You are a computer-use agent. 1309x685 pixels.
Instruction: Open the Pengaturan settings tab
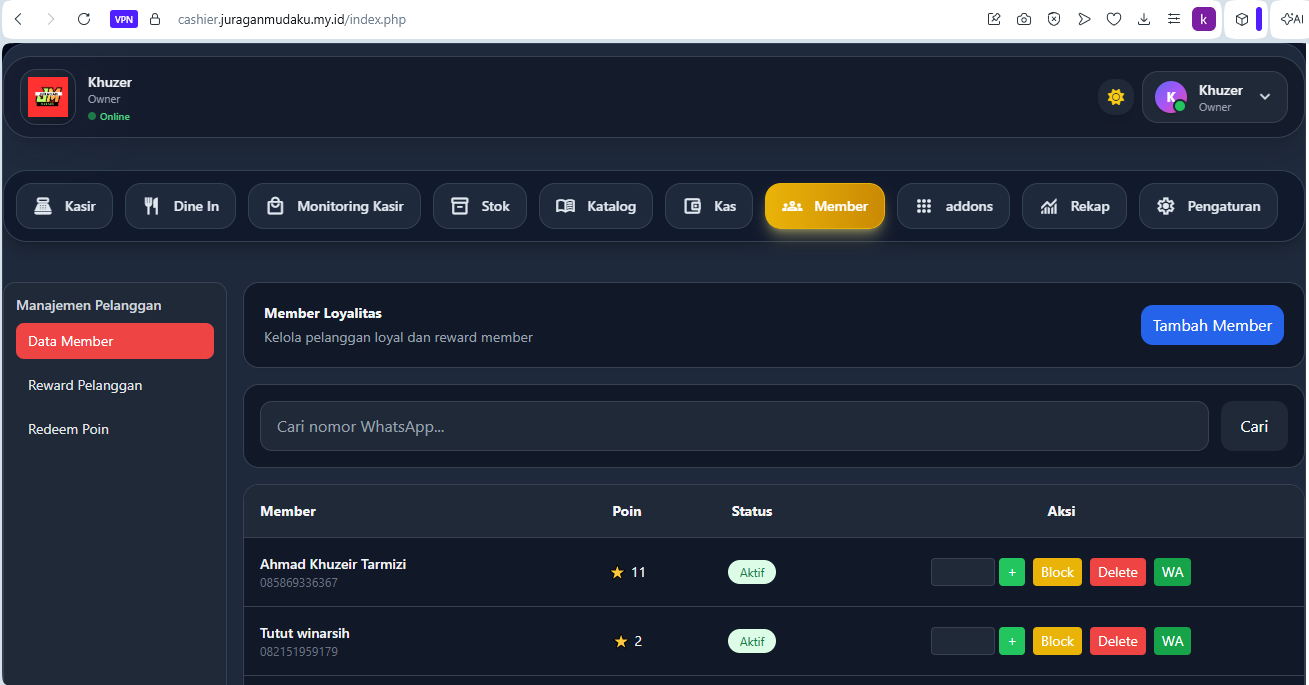[x=1209, y=206]
